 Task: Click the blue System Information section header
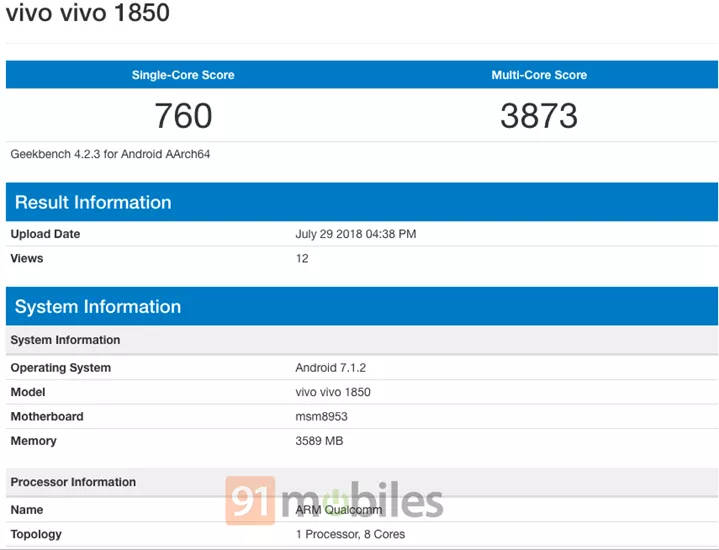click(98, 307)
